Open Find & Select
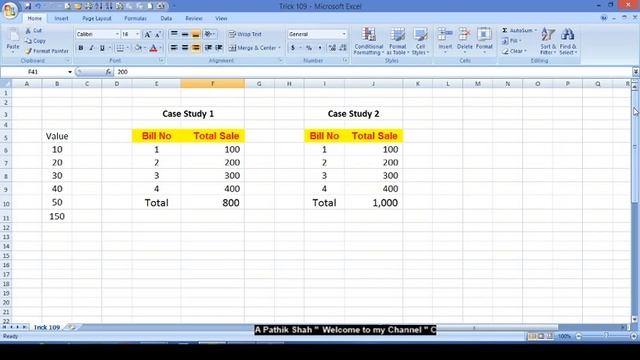This screenshot has width=640, height=360. pos(567,41)
